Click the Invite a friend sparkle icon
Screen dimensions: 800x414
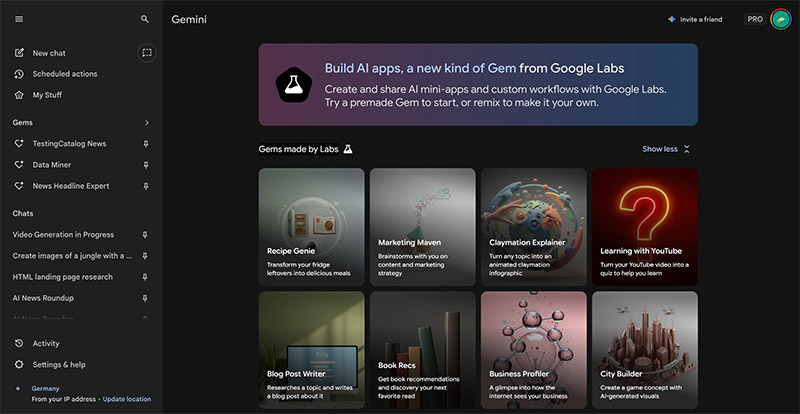pyautogui.click(x=671, y=19)
